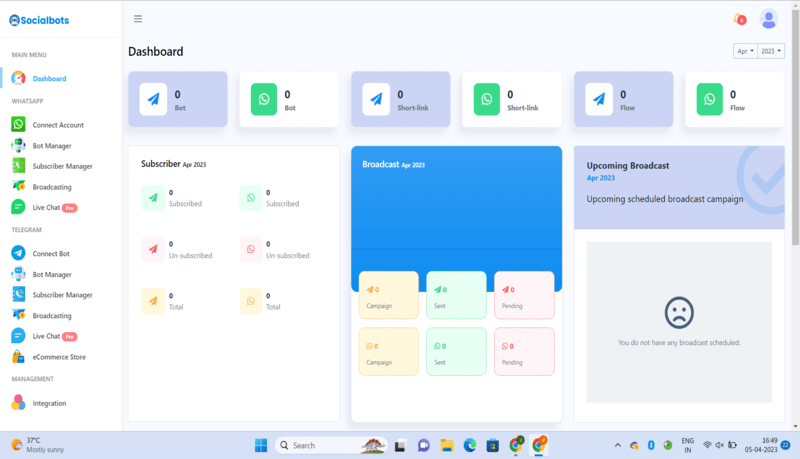Open WhatsApp Bot Manager

(52, 146)
